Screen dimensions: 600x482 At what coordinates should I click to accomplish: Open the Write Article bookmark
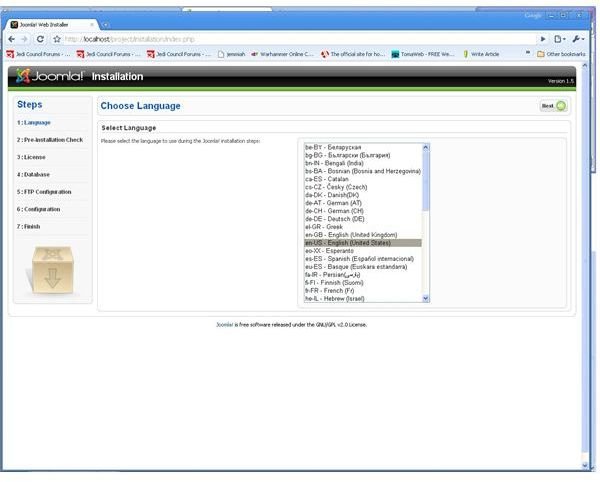pos(481,54)
